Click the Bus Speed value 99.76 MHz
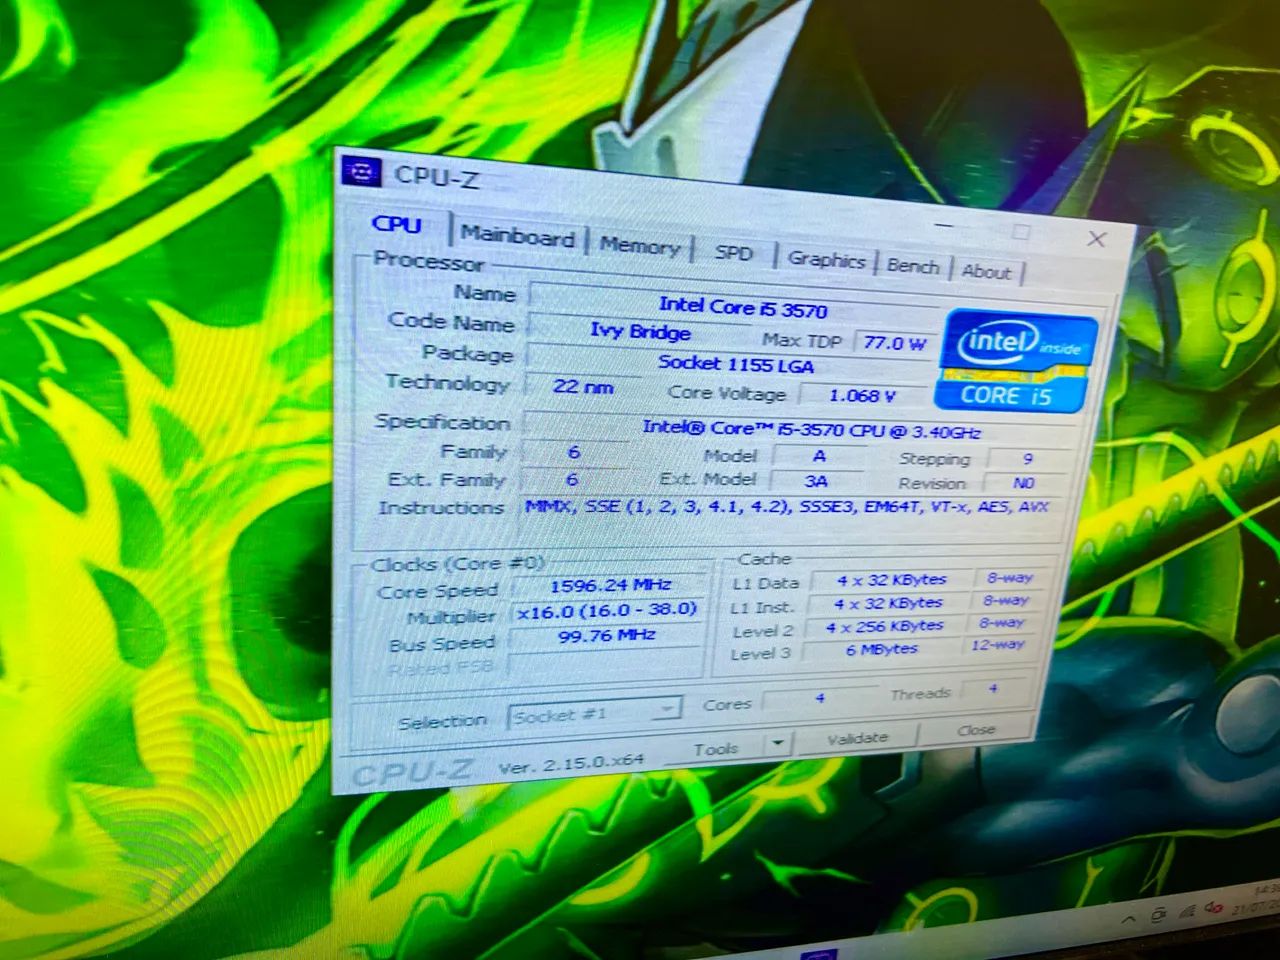The width and height of the screenshot is (1280, 960). point(606,636)
